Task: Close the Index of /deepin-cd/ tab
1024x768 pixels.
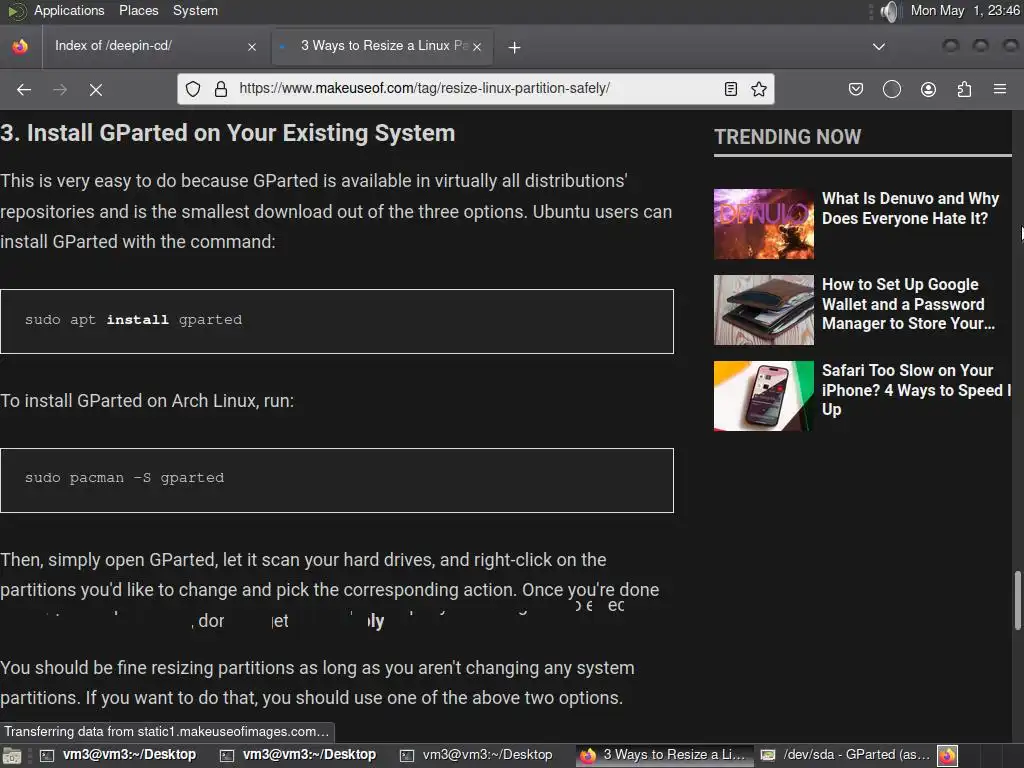Action: click(252, 47)
